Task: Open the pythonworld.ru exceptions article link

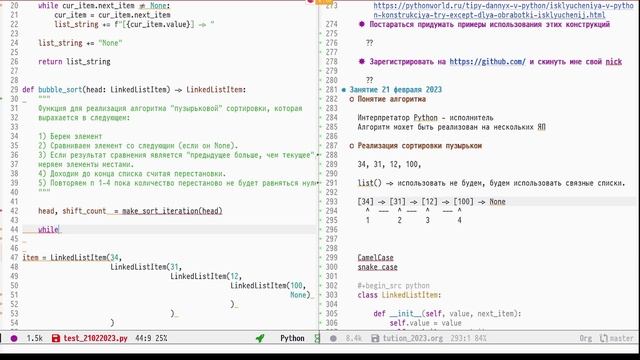Action: (503, 10)
